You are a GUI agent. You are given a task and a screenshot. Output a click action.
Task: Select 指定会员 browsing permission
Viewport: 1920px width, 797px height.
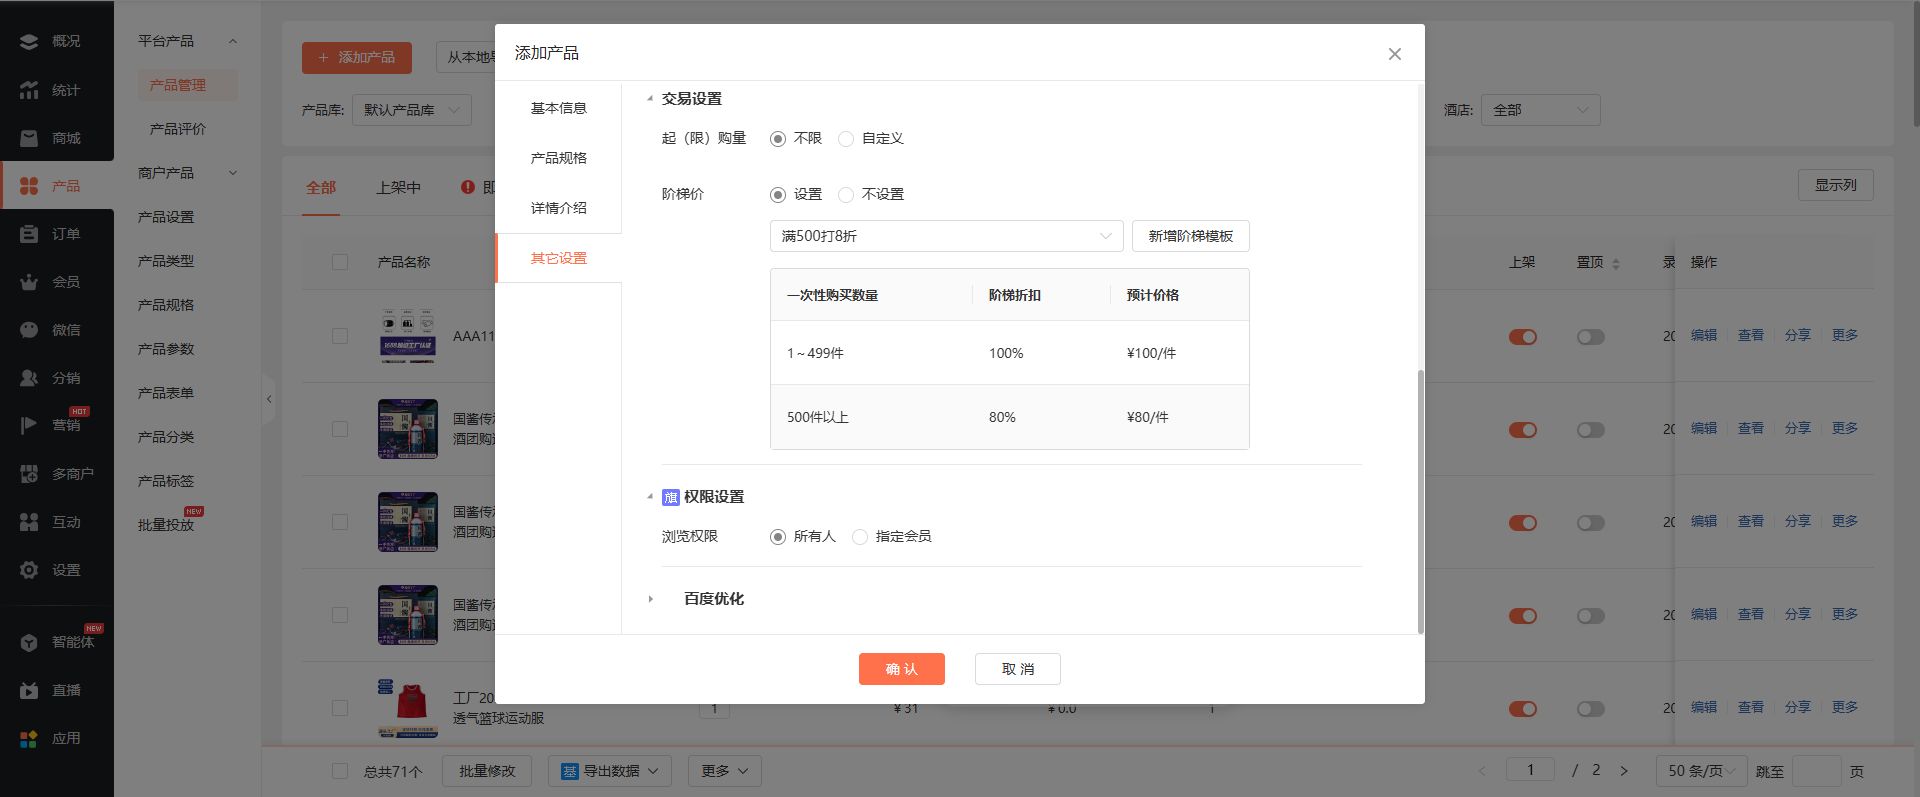(860, 537)
